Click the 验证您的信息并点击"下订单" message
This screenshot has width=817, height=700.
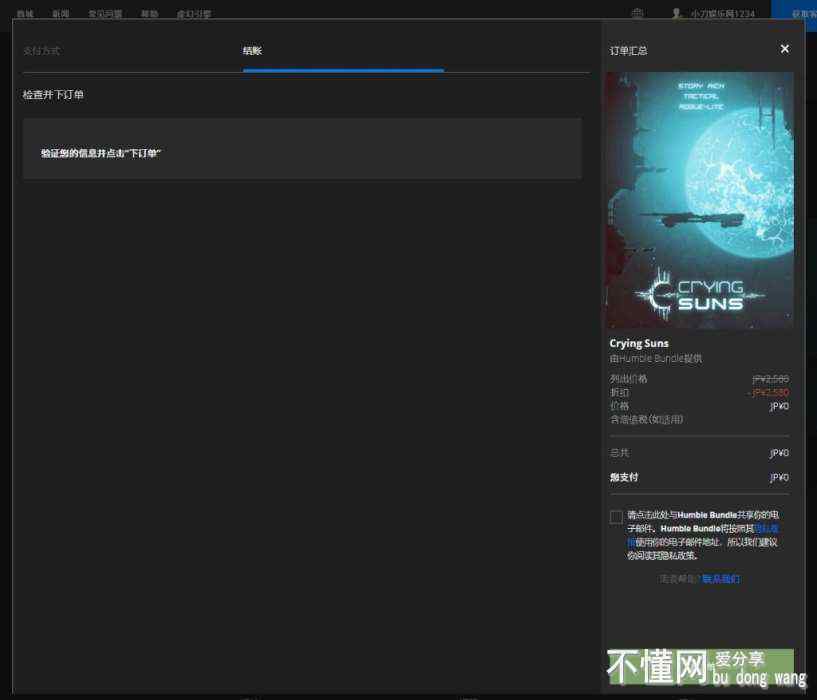101,153
